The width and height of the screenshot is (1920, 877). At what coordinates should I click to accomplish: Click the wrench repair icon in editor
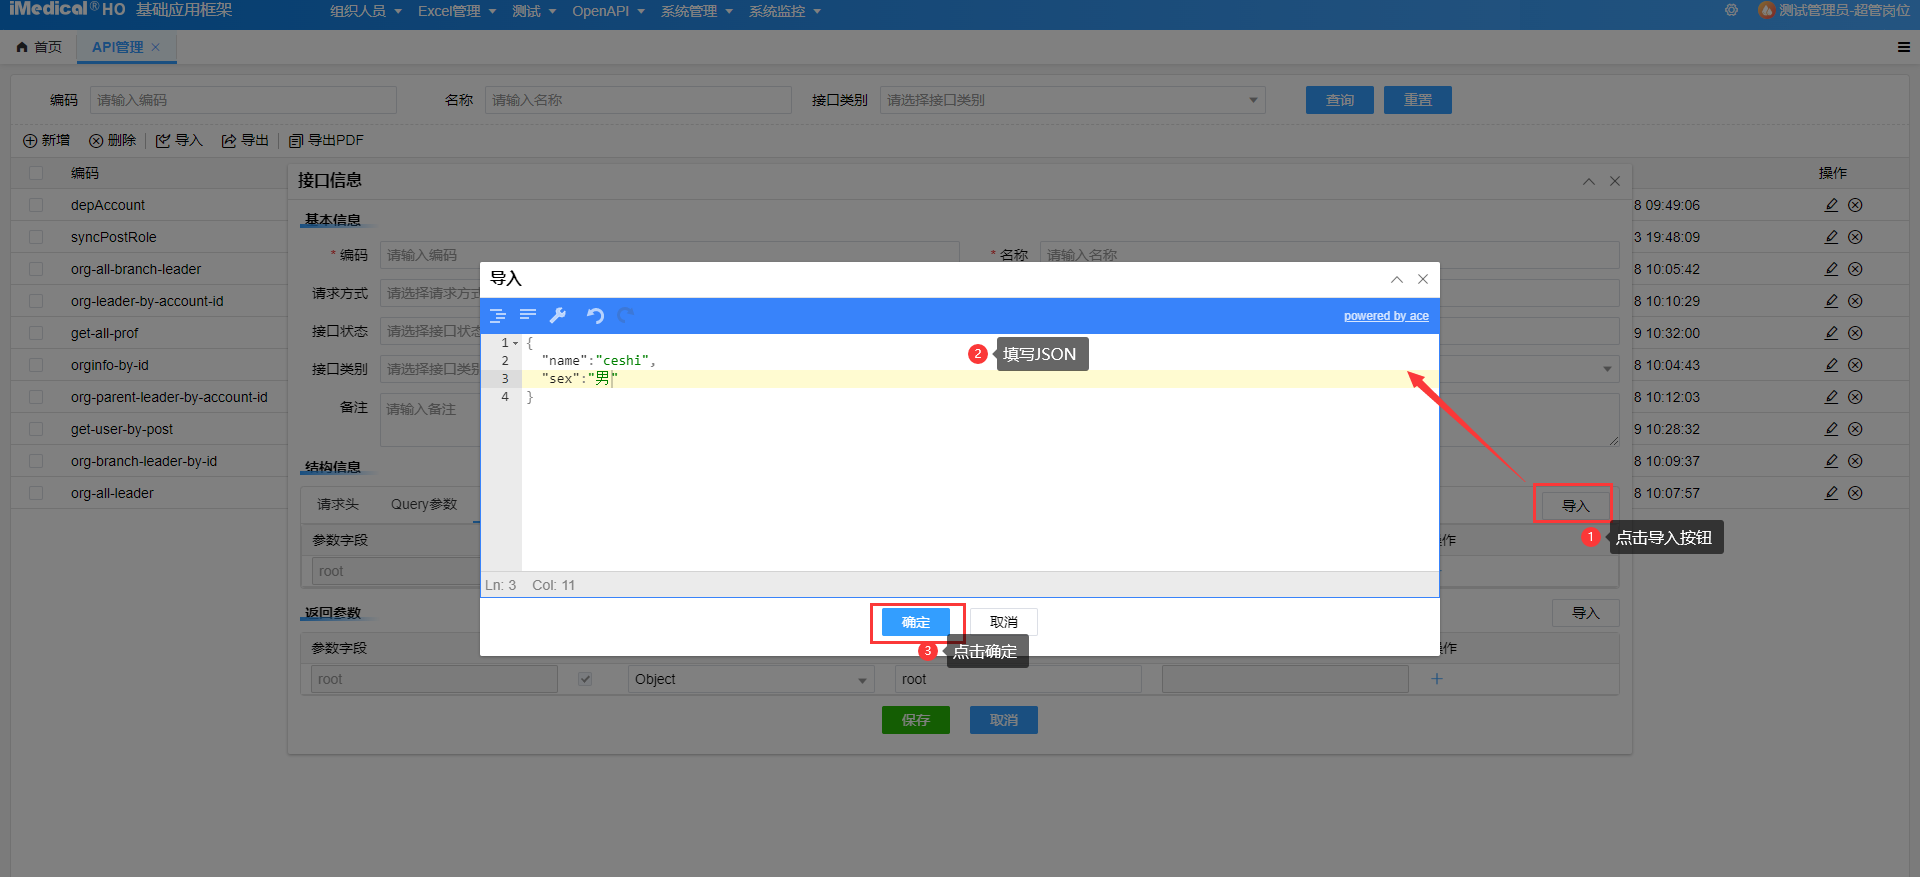coord(558,316)
